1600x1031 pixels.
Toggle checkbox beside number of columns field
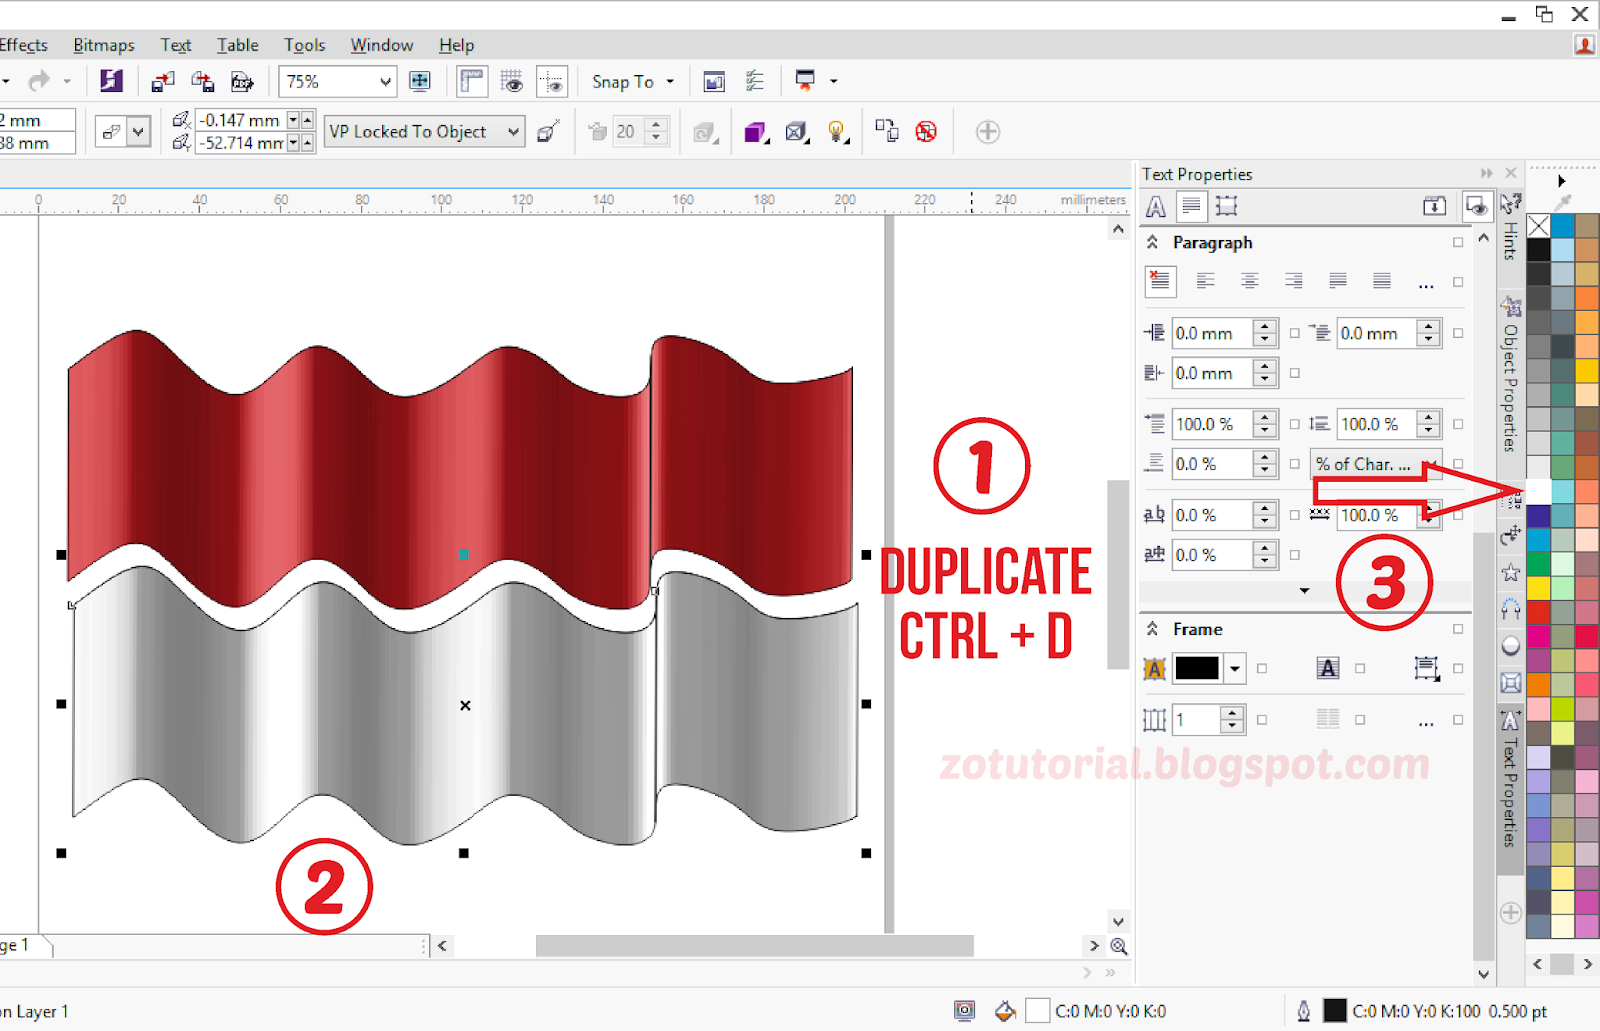pyautogui.click(x=1262, y=719)
